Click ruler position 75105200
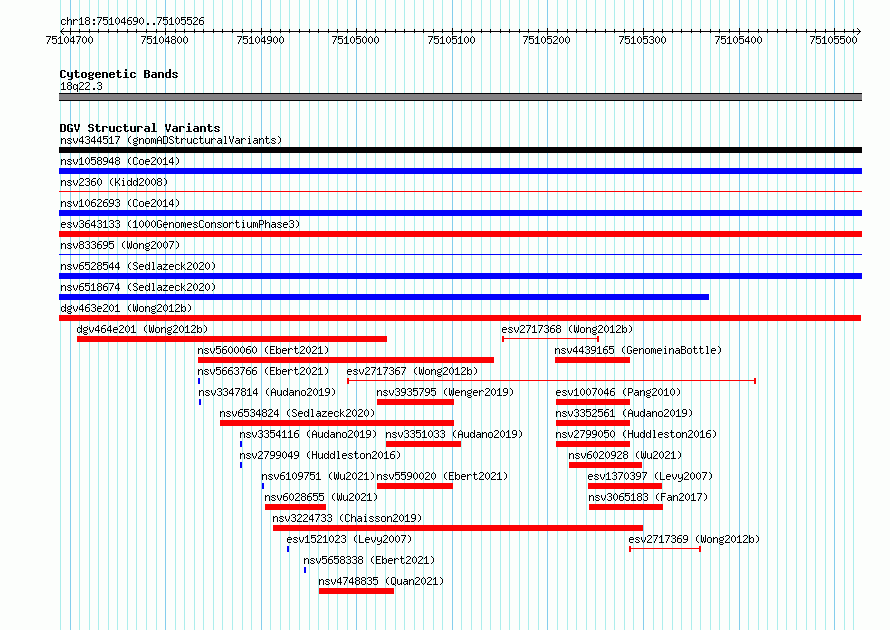 (x=546, y=40)
